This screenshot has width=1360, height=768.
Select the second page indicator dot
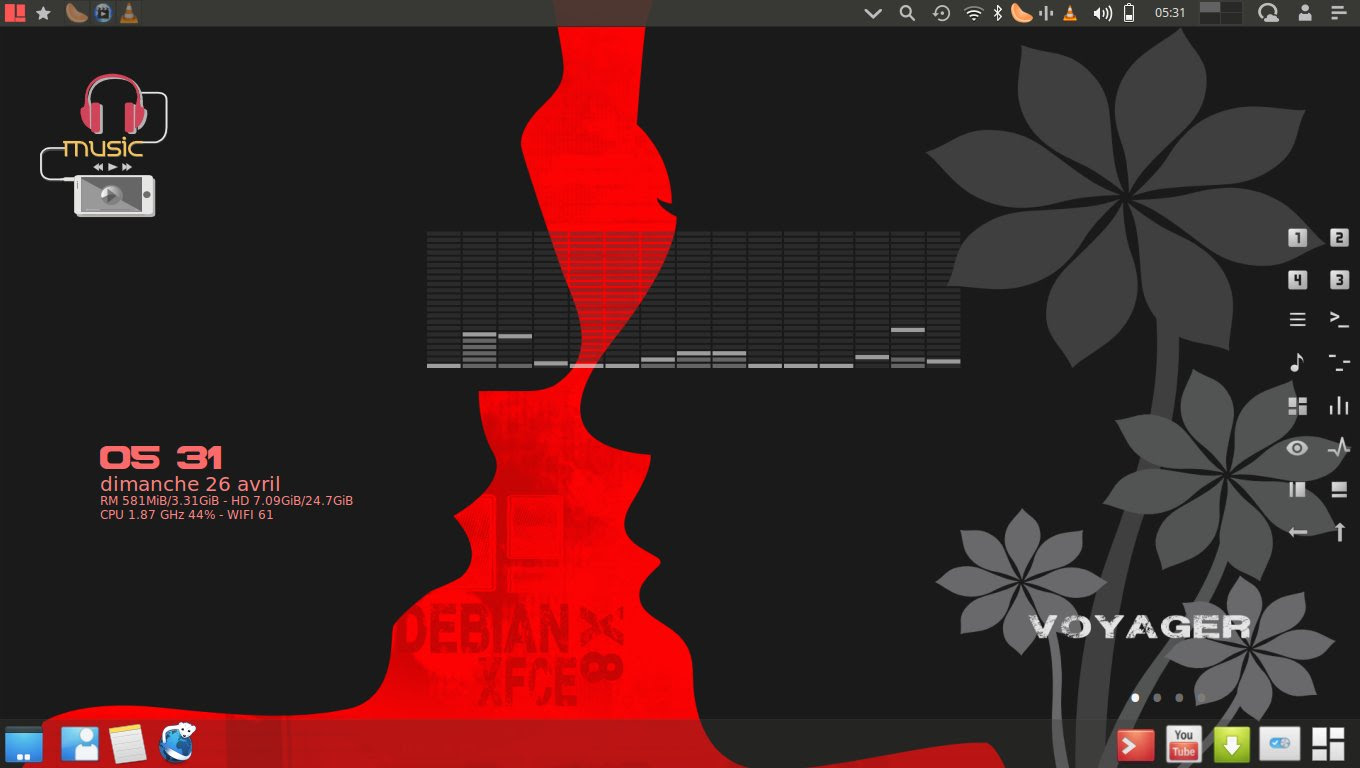(x=1157, y=698)
